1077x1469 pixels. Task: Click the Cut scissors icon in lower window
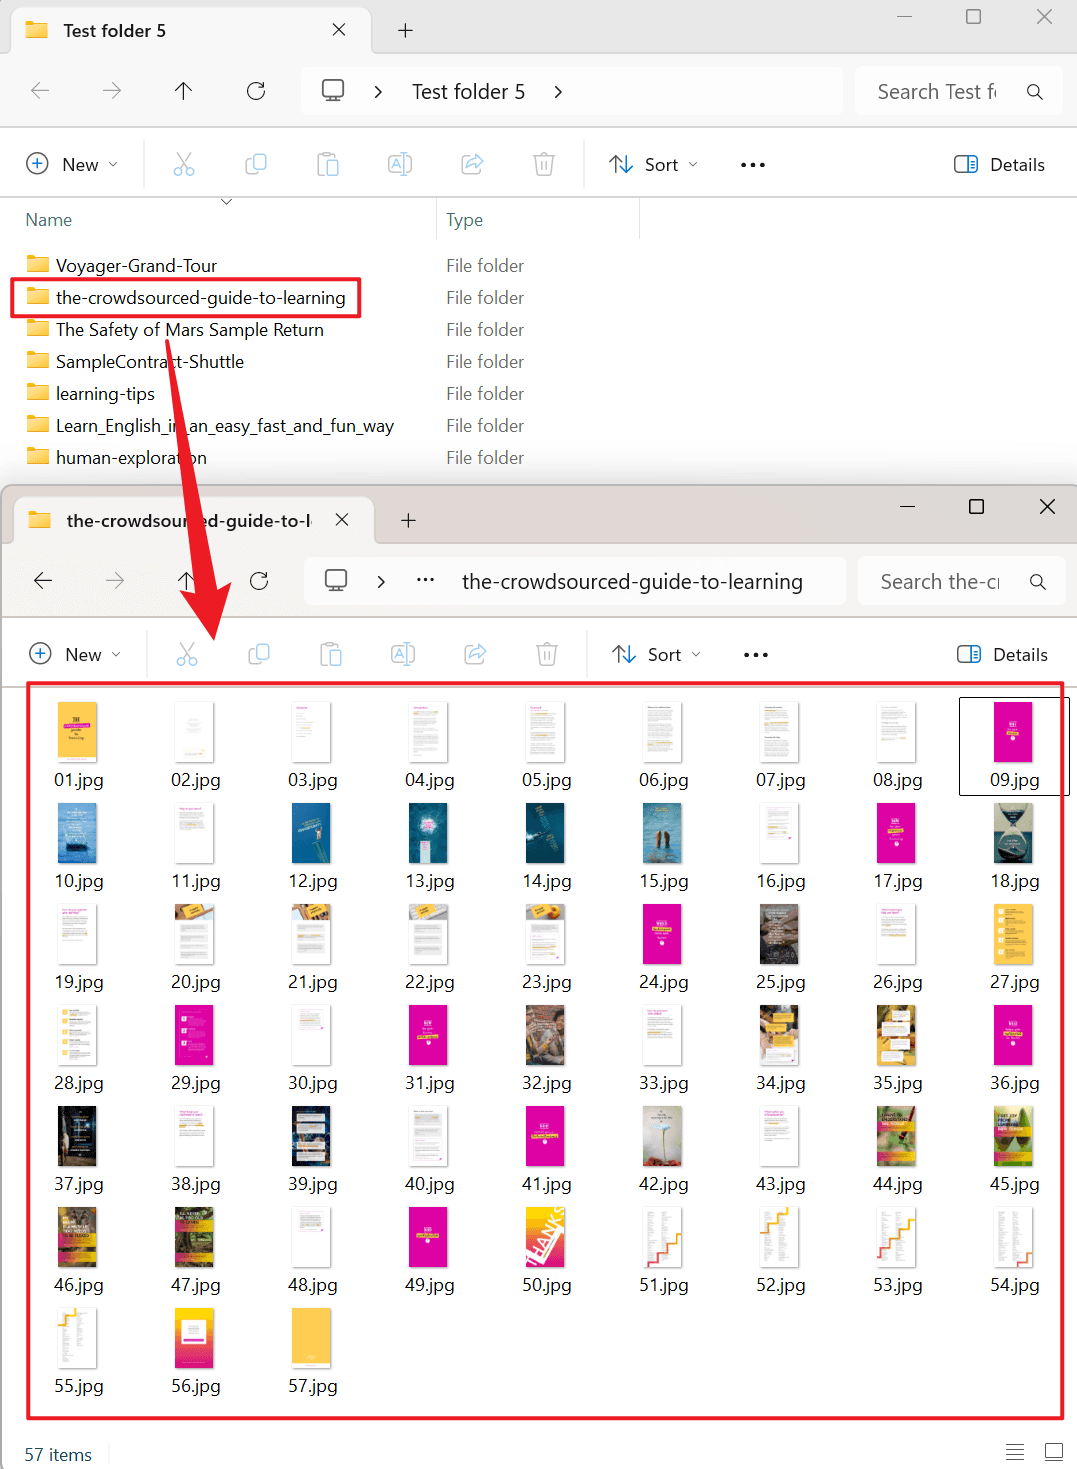pos(187,654)
